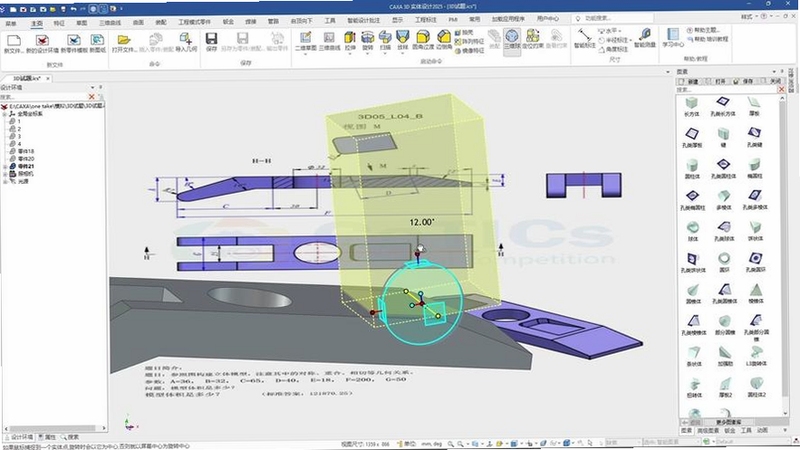Open the Sketch dropdown arrow below 二维草图
This screenshot has height=450, width=800.
pyautogui.click(x=305, y=53)
